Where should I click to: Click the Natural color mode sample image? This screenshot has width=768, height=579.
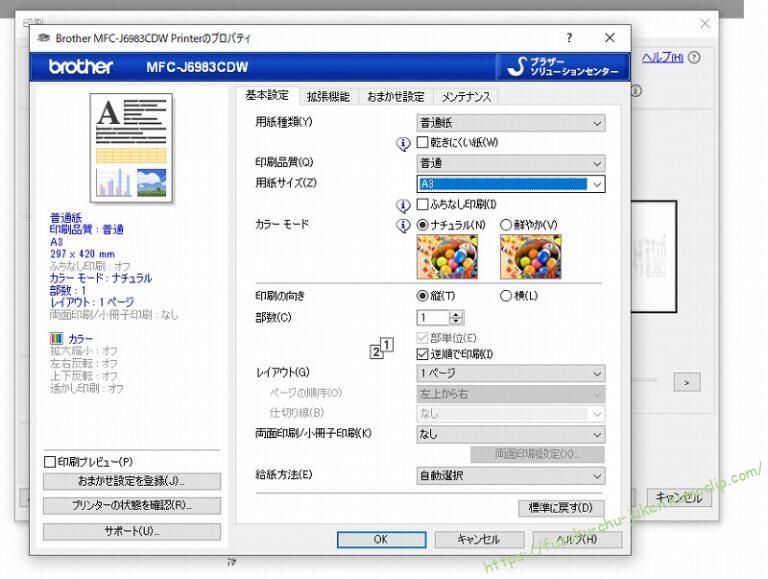448,256
